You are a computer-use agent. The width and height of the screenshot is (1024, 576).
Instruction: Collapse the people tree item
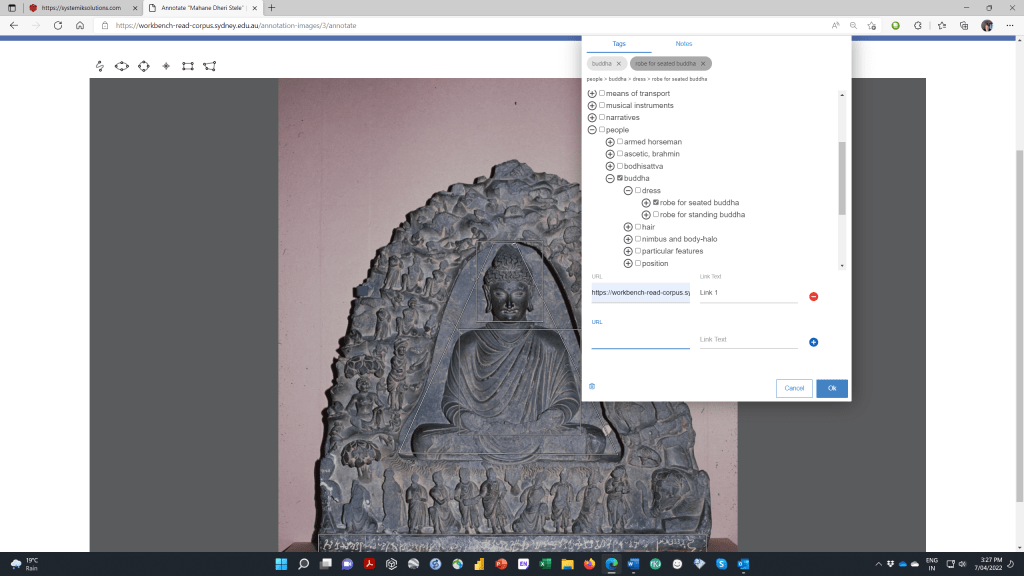(592, 129)
